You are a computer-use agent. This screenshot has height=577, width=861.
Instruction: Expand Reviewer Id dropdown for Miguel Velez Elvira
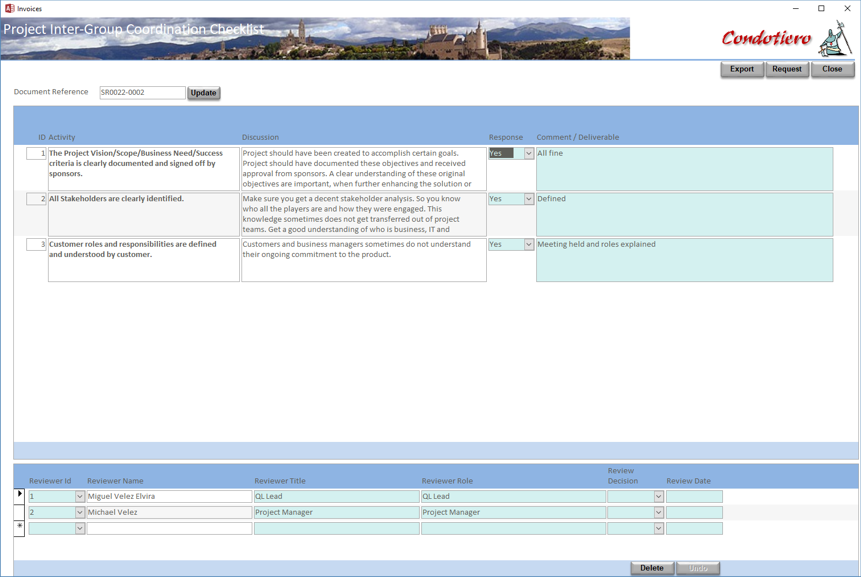(80, 496)
